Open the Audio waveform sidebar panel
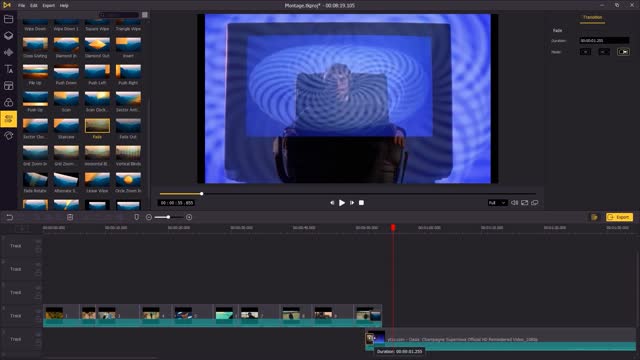640x360 pixels. 8,52
